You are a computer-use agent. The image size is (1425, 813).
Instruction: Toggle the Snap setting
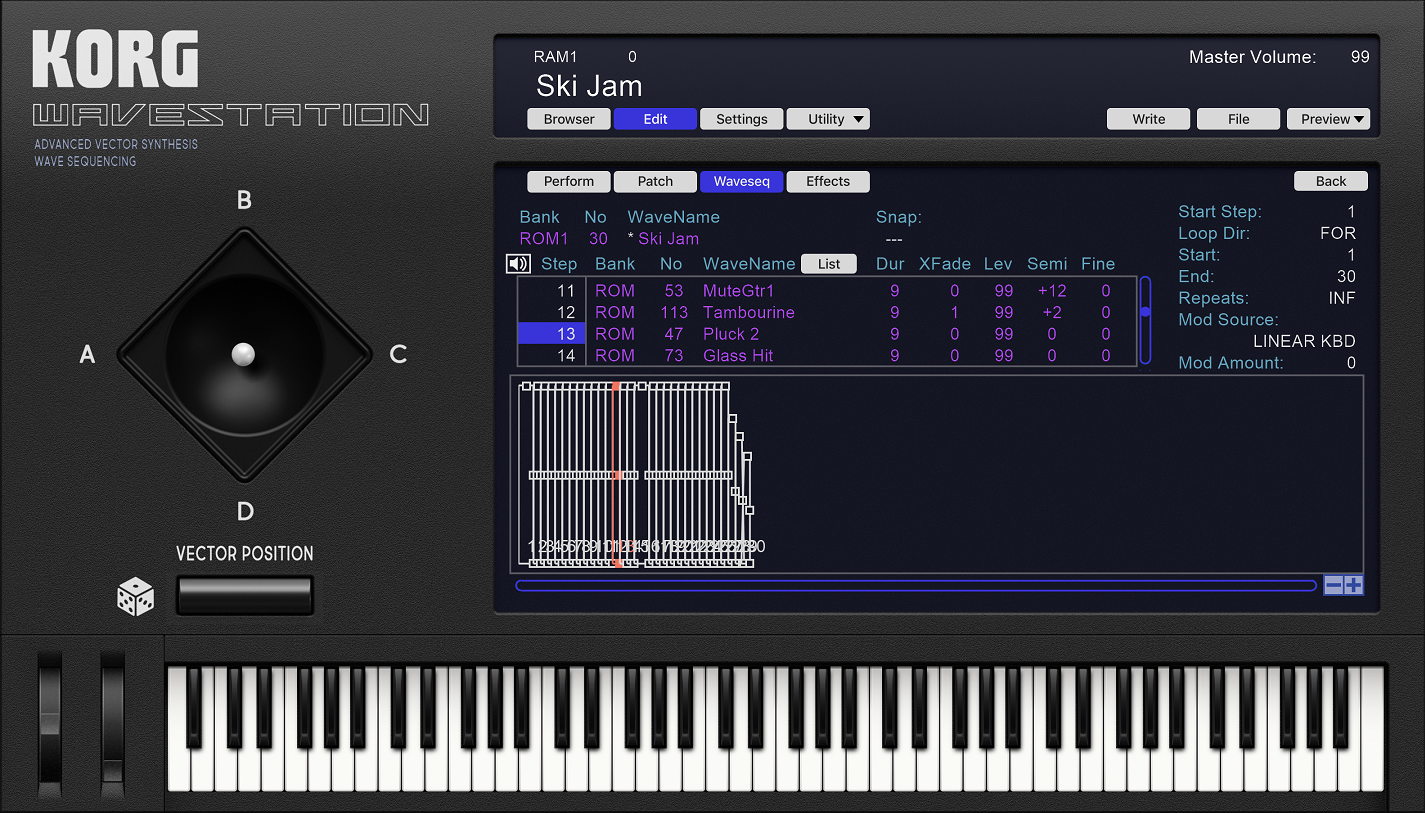point(892,238)
